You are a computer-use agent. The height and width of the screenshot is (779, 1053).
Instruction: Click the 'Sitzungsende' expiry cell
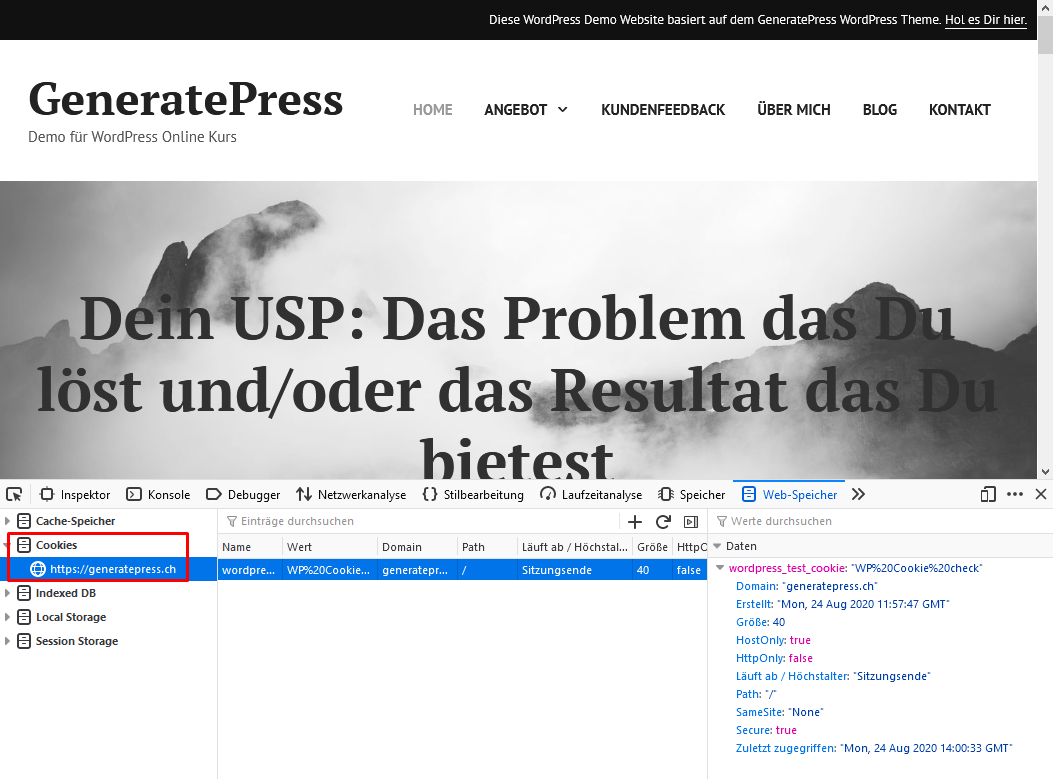coord(575,570)
